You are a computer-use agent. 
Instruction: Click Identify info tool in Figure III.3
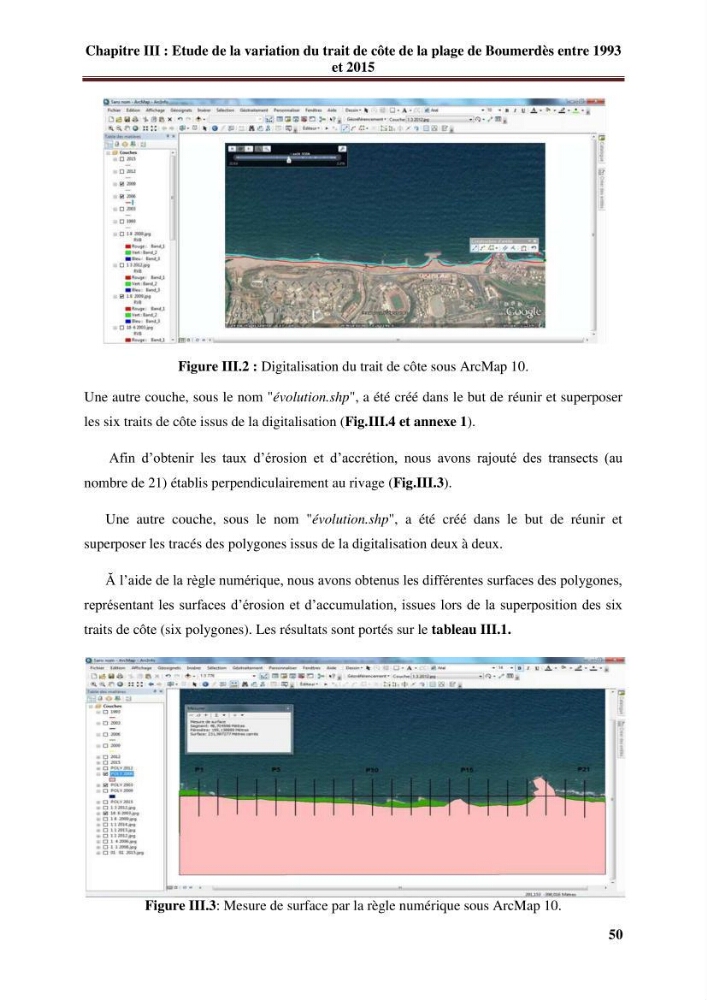point(205,684)
